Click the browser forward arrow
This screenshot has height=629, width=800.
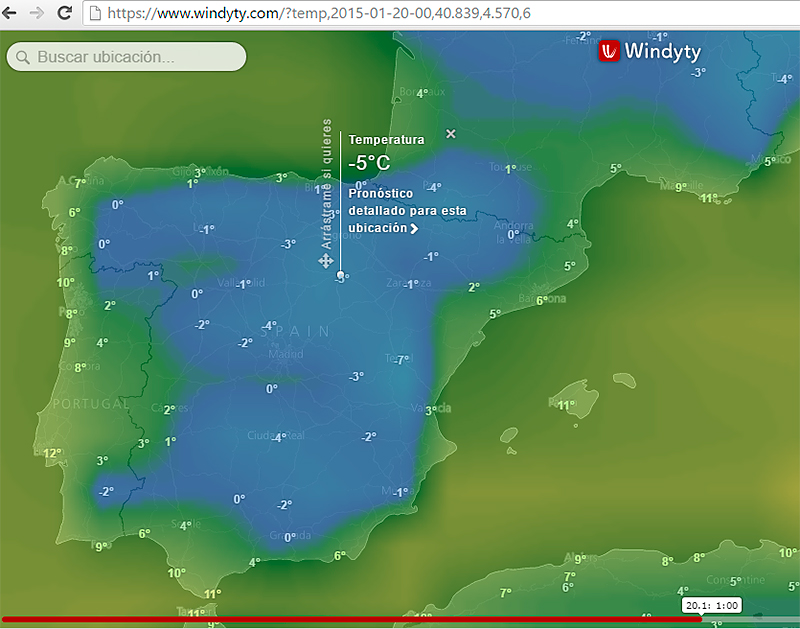[38, 14]
